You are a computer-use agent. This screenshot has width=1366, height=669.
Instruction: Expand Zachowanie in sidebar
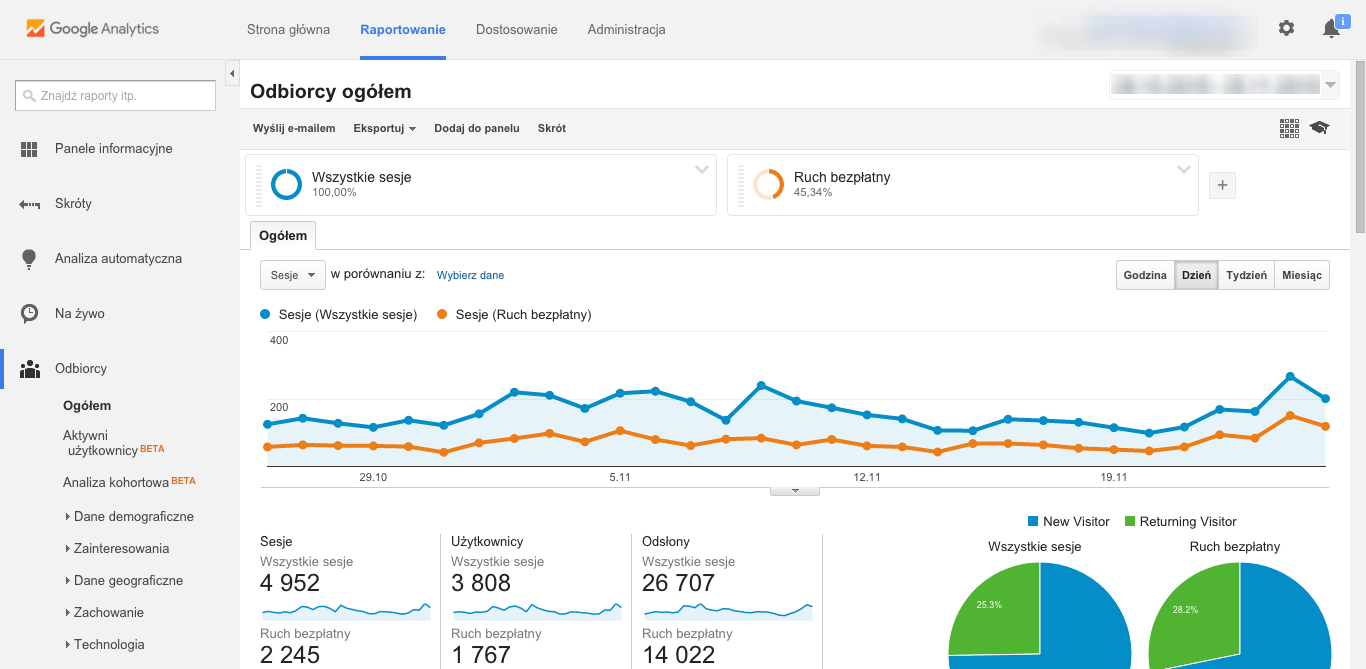click(104, 613)
